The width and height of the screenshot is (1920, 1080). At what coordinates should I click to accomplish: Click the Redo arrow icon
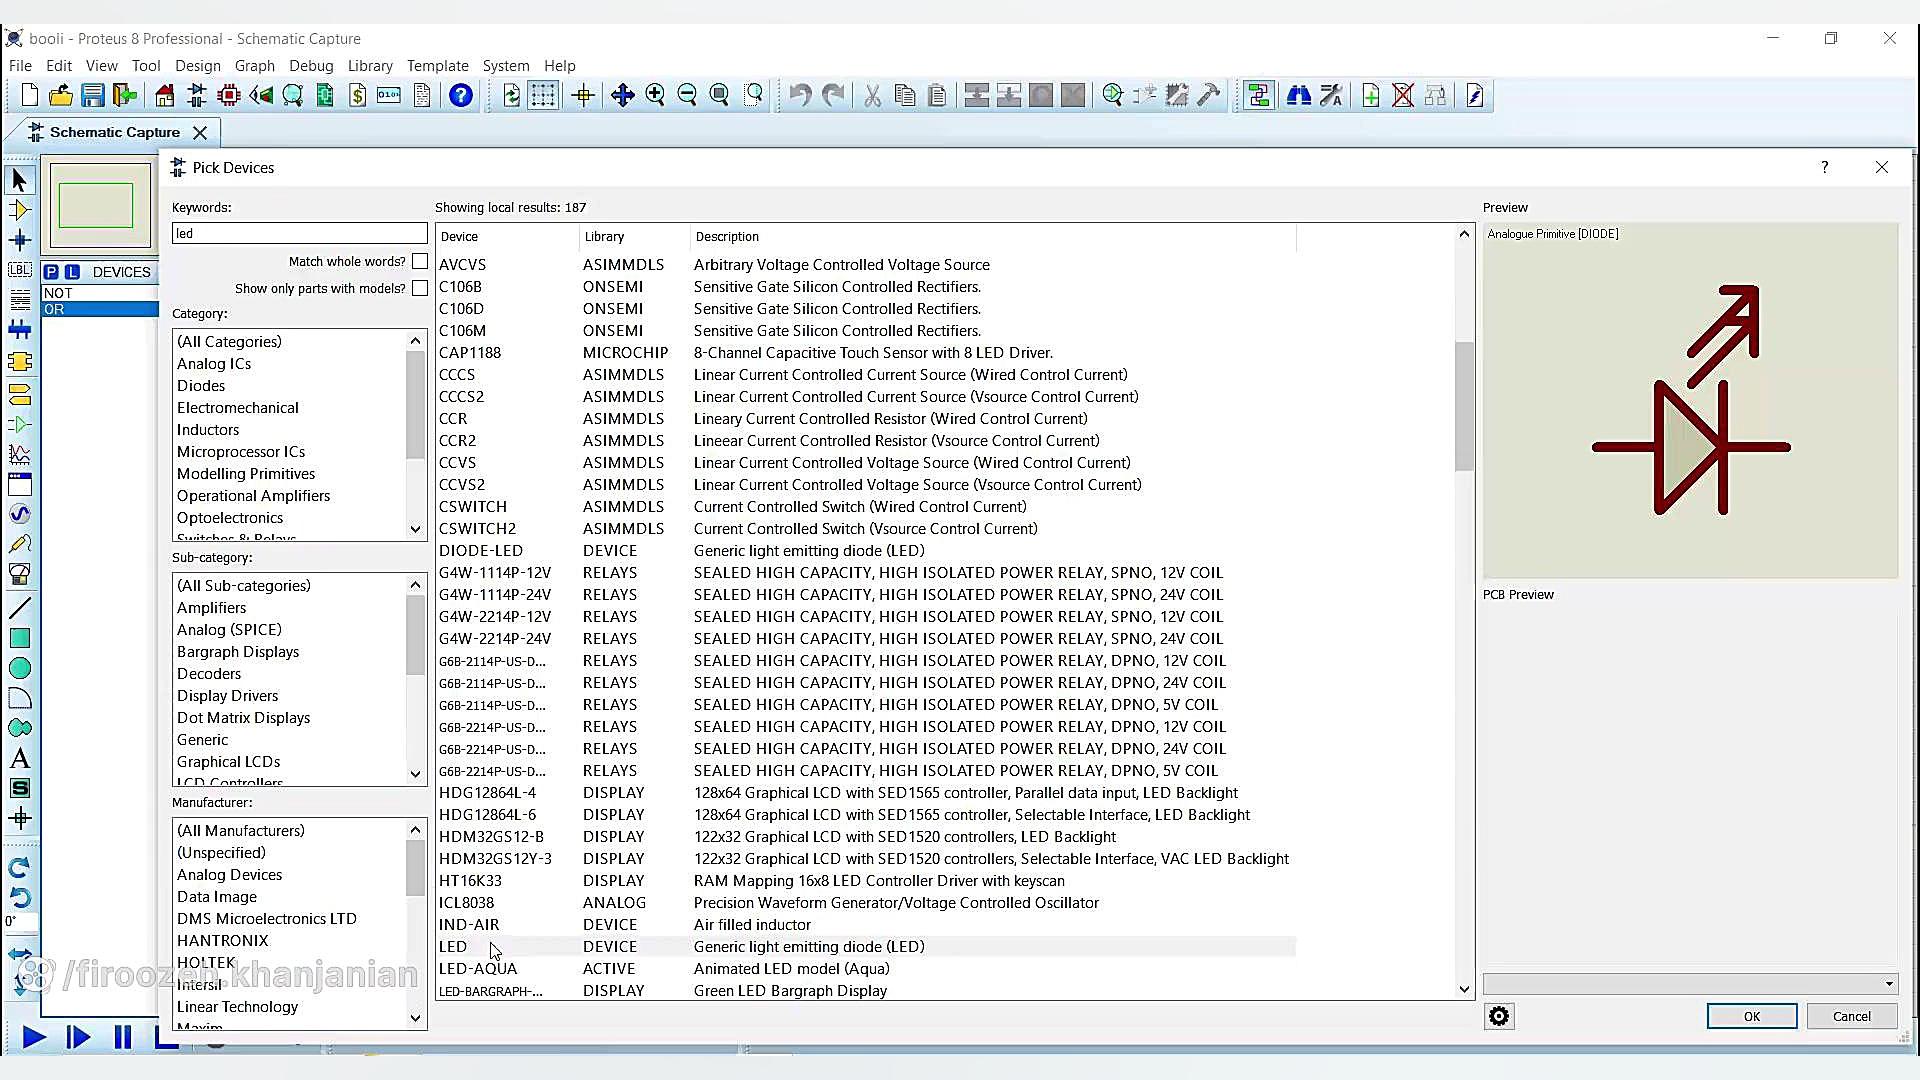[x=833, y=95]
